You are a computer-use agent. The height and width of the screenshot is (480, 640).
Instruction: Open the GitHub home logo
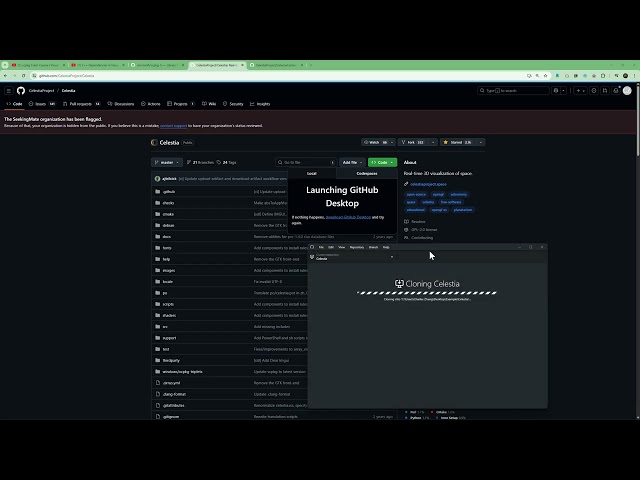point(21,91)
